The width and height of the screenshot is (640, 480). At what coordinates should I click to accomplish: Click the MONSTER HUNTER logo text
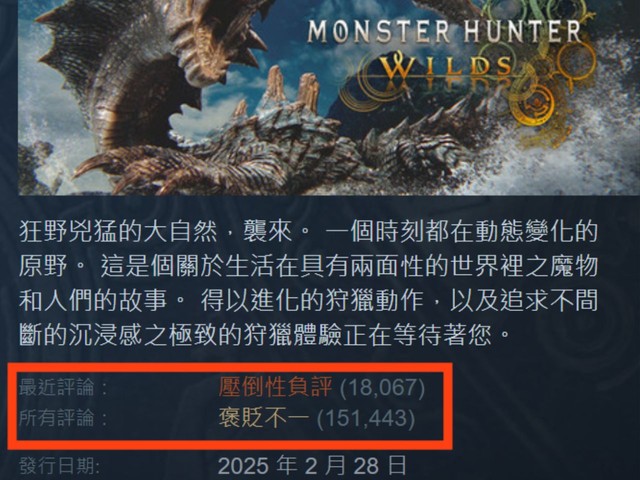444,31
